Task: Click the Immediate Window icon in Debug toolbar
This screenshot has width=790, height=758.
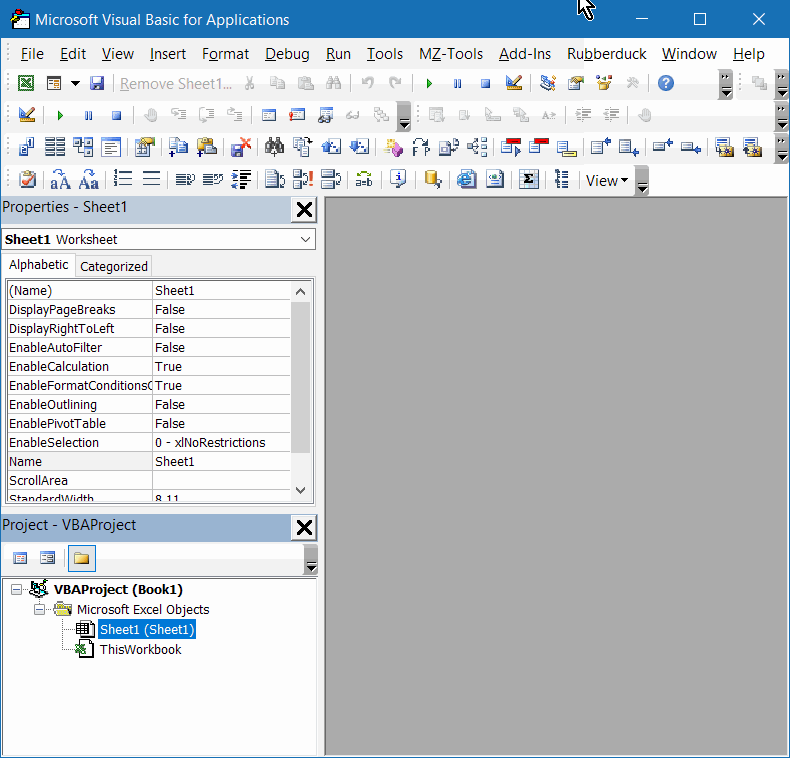Action: [x=297, y=115]
